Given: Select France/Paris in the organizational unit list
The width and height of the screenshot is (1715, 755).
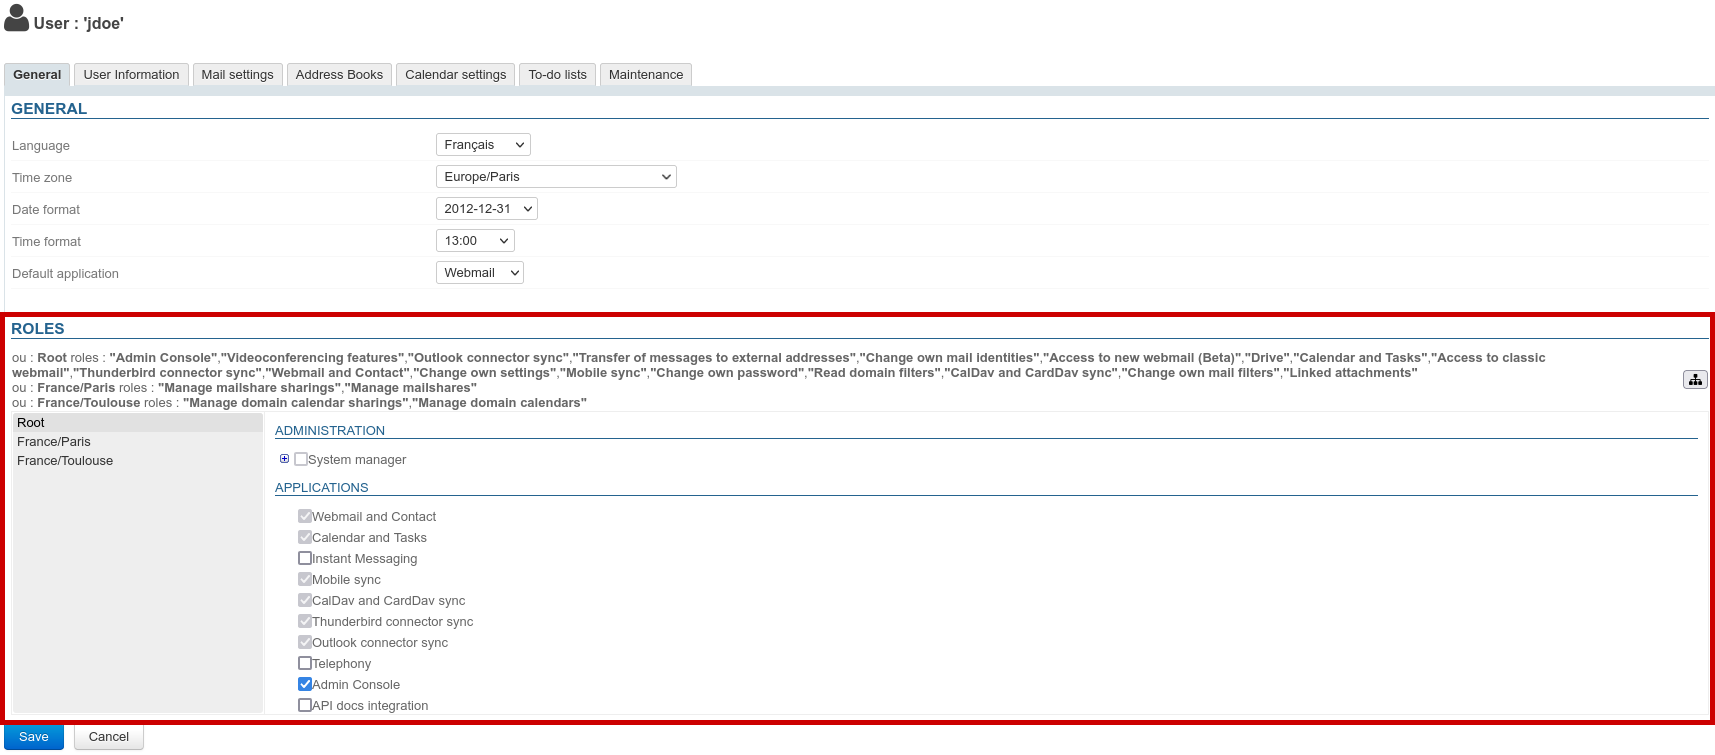Looking at the screenshot, I should pos(54,442).
